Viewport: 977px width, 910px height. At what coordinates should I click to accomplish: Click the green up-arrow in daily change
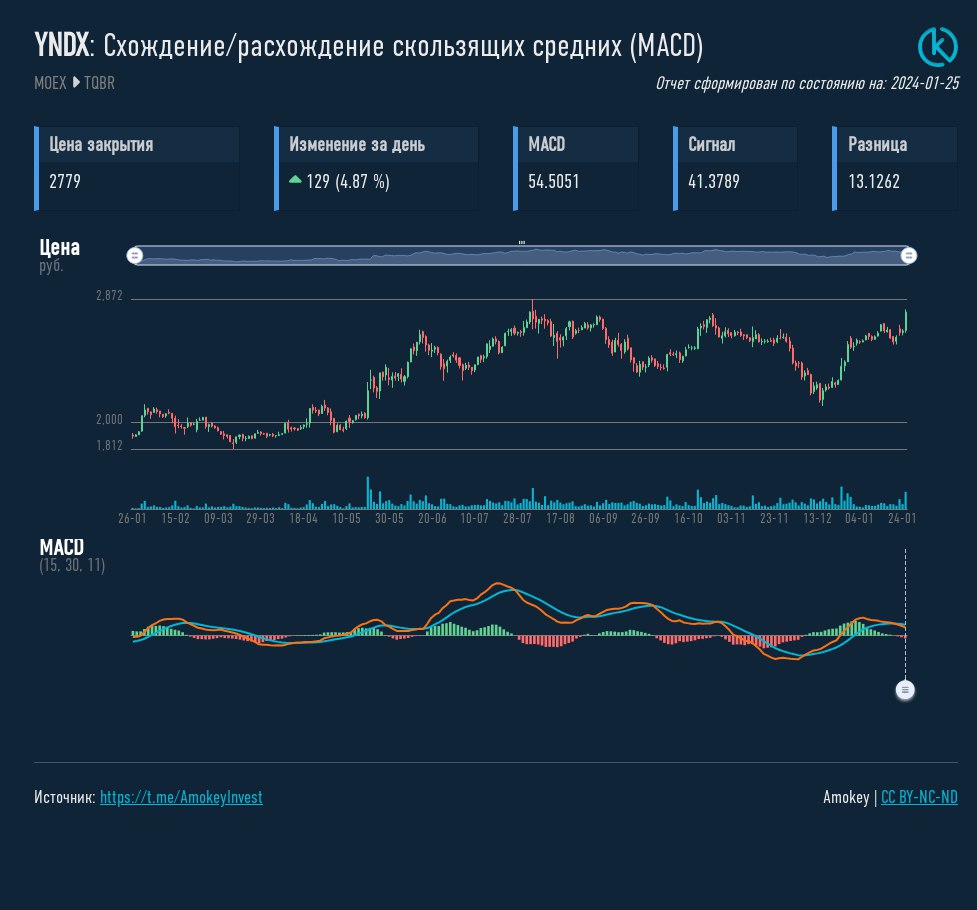tap(295, 180)
